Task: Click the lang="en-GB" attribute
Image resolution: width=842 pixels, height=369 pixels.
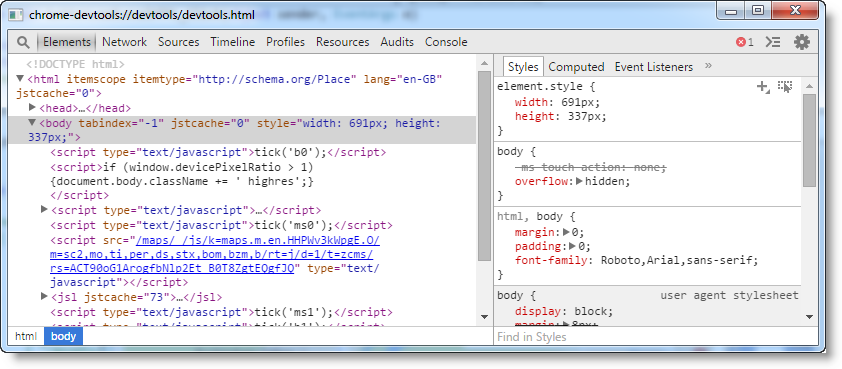Action: click(x=403, y=79)
